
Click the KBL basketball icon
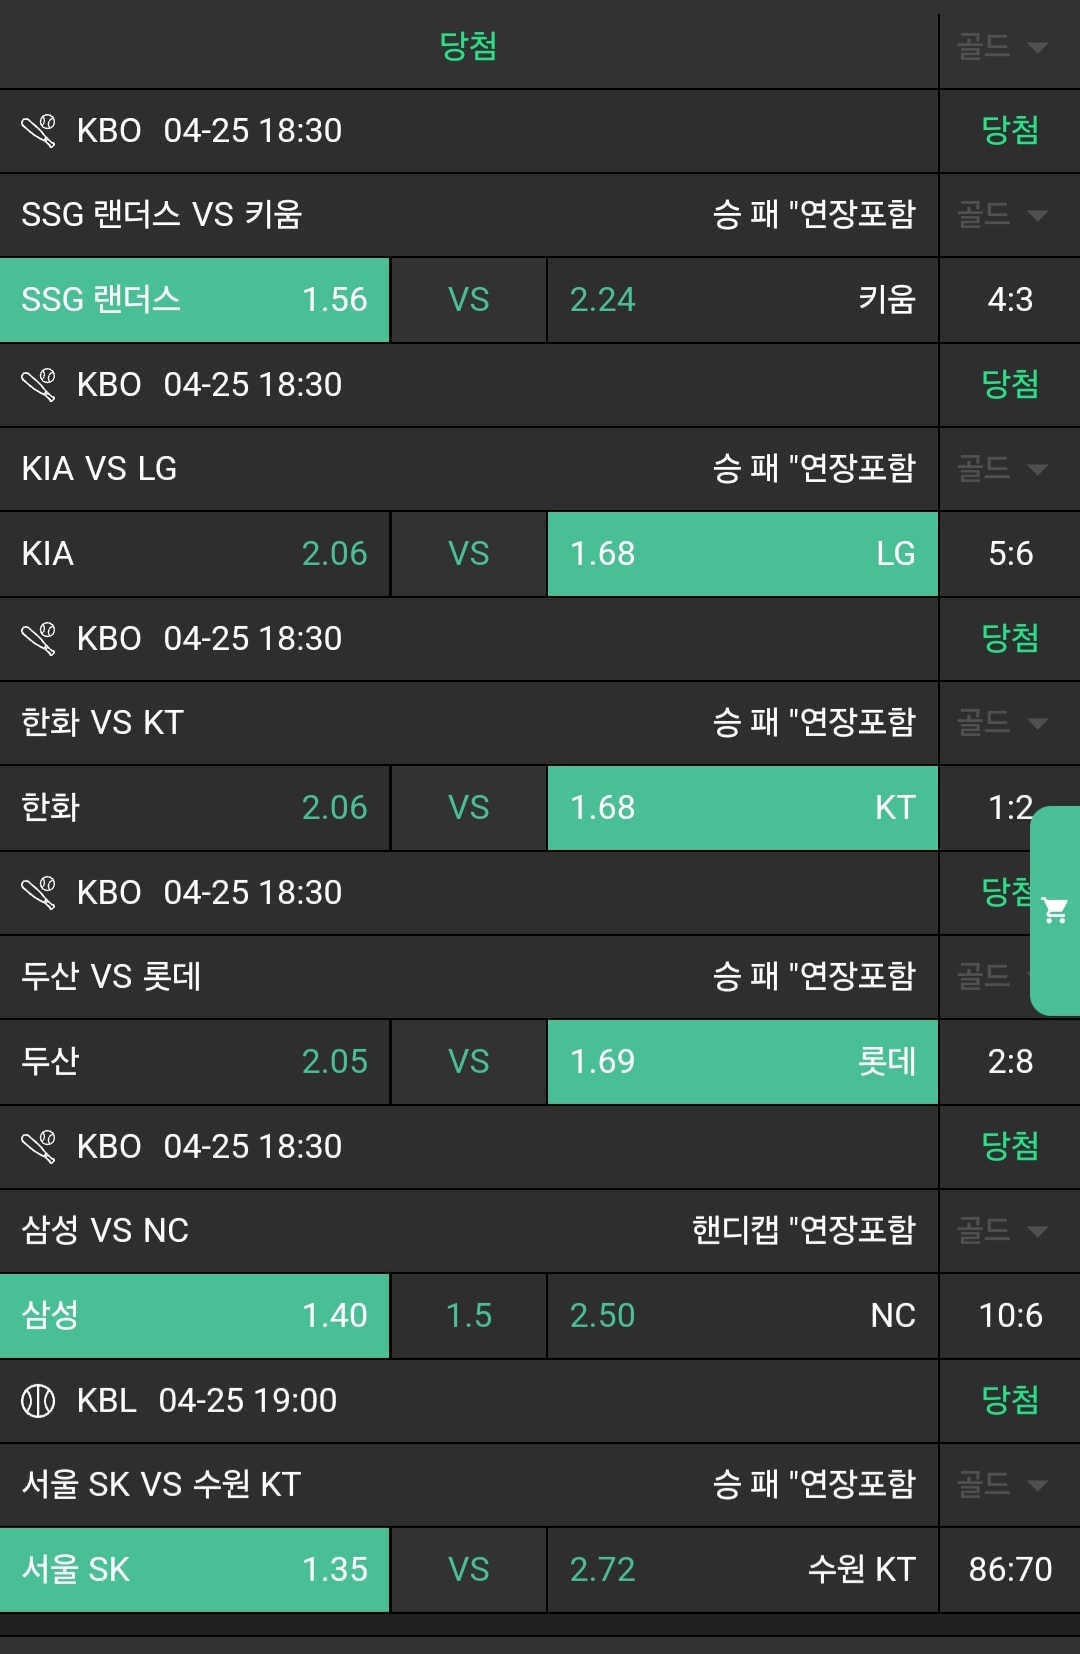(x=39, y=1401)
